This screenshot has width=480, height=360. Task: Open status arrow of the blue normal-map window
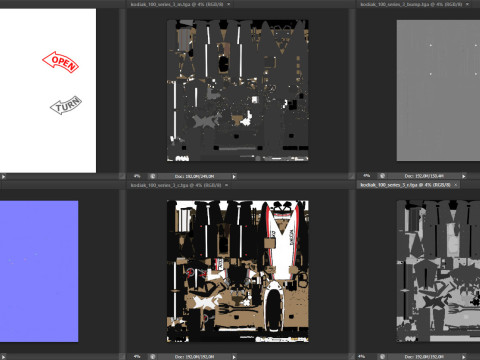coord(3,357)
